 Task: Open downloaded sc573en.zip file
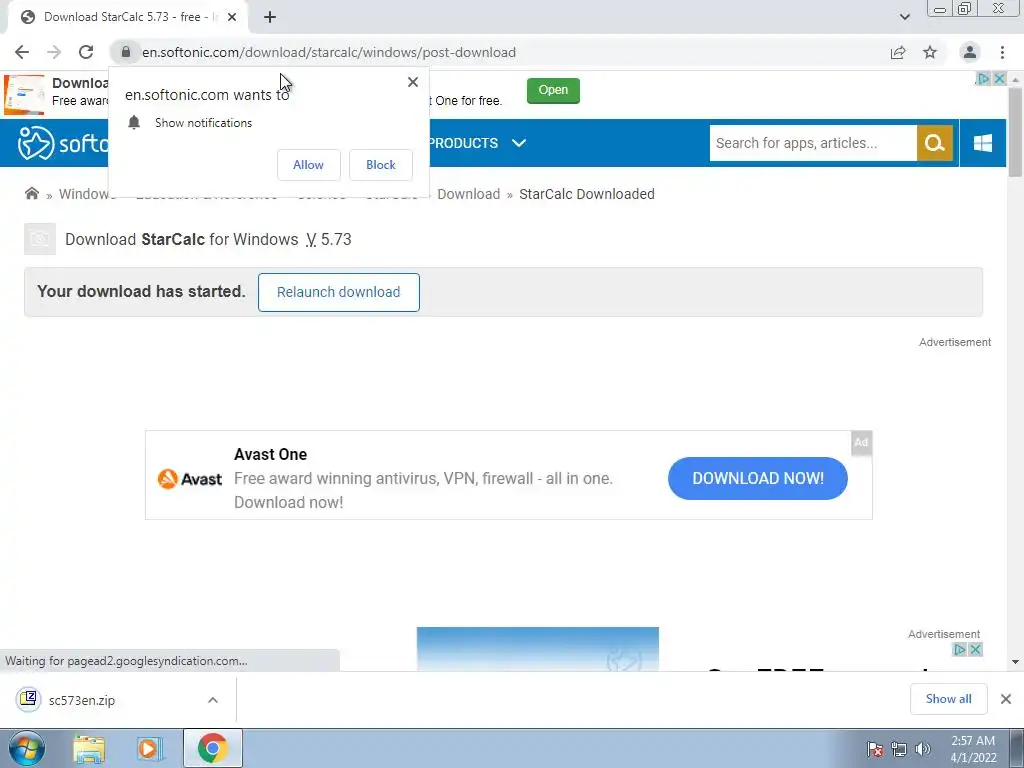click(x=82, y=700)
